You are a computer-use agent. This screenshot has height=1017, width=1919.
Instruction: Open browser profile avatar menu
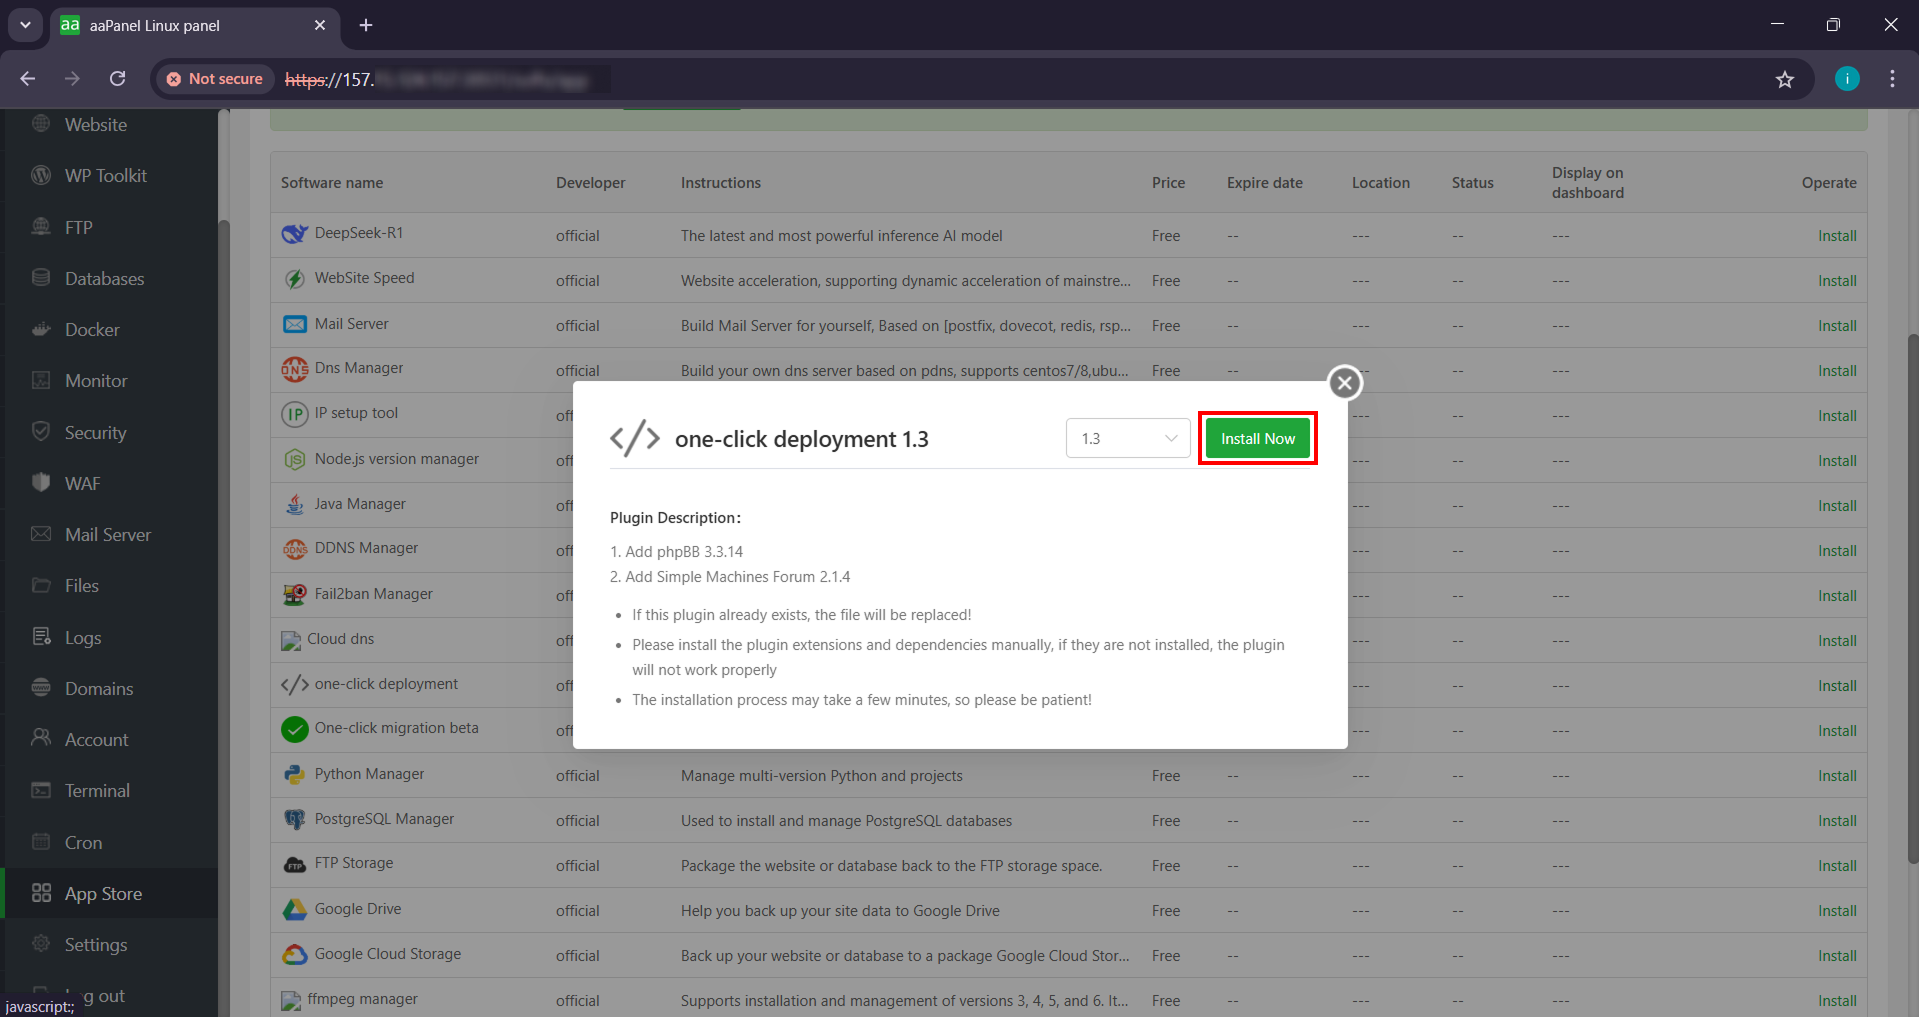coord(1846,78)
